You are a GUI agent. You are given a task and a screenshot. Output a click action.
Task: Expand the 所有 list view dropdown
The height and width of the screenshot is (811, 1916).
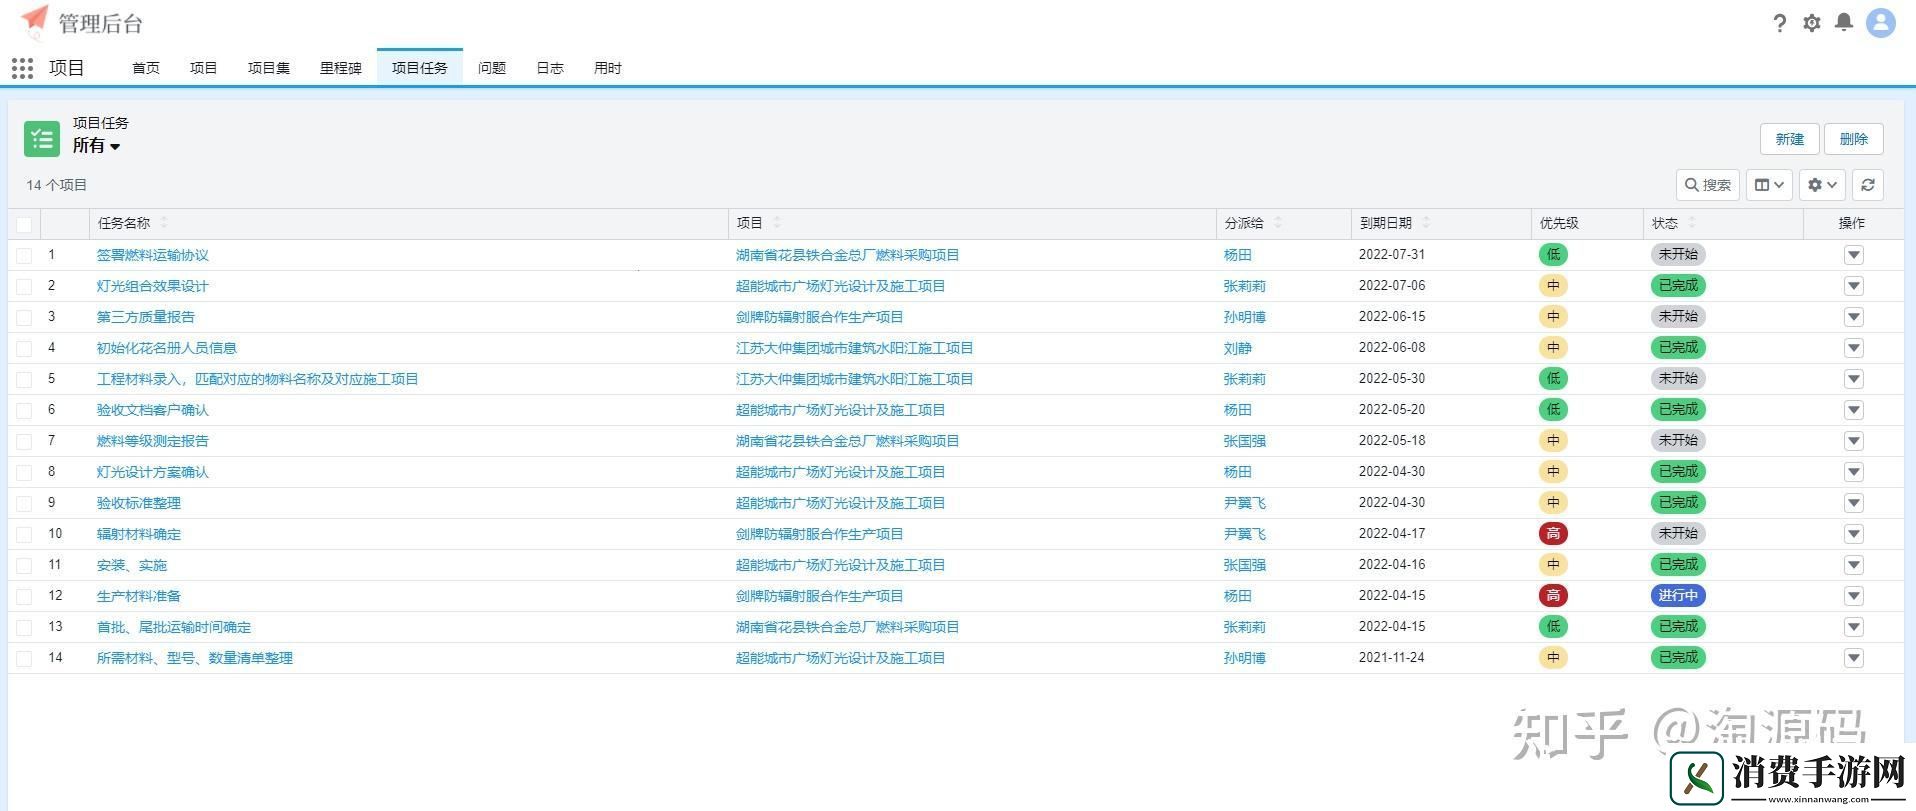coord(96,146)
